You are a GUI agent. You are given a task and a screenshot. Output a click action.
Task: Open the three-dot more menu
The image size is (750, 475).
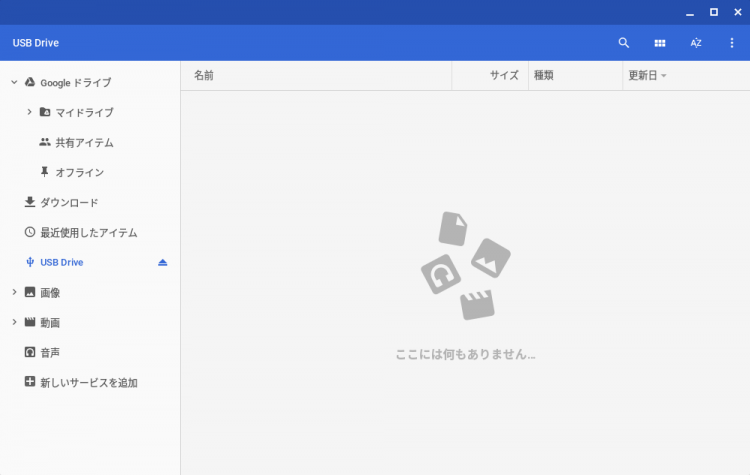pos(732,43)
